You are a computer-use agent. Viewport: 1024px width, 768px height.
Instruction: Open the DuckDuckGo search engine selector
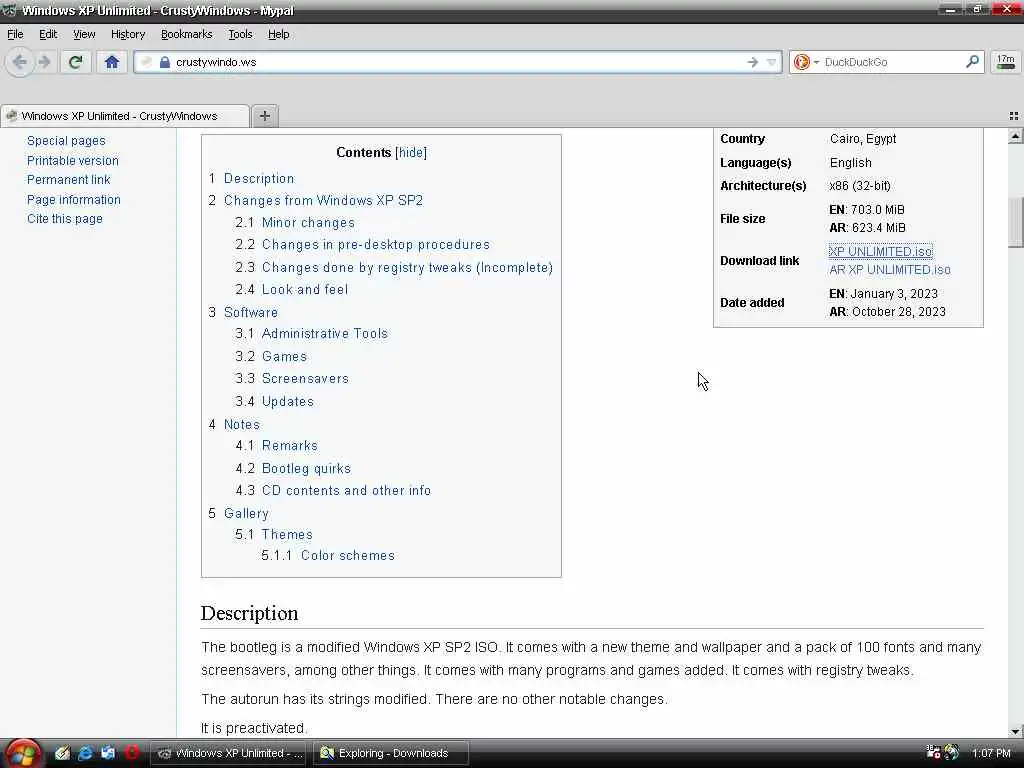coord(806,62)
